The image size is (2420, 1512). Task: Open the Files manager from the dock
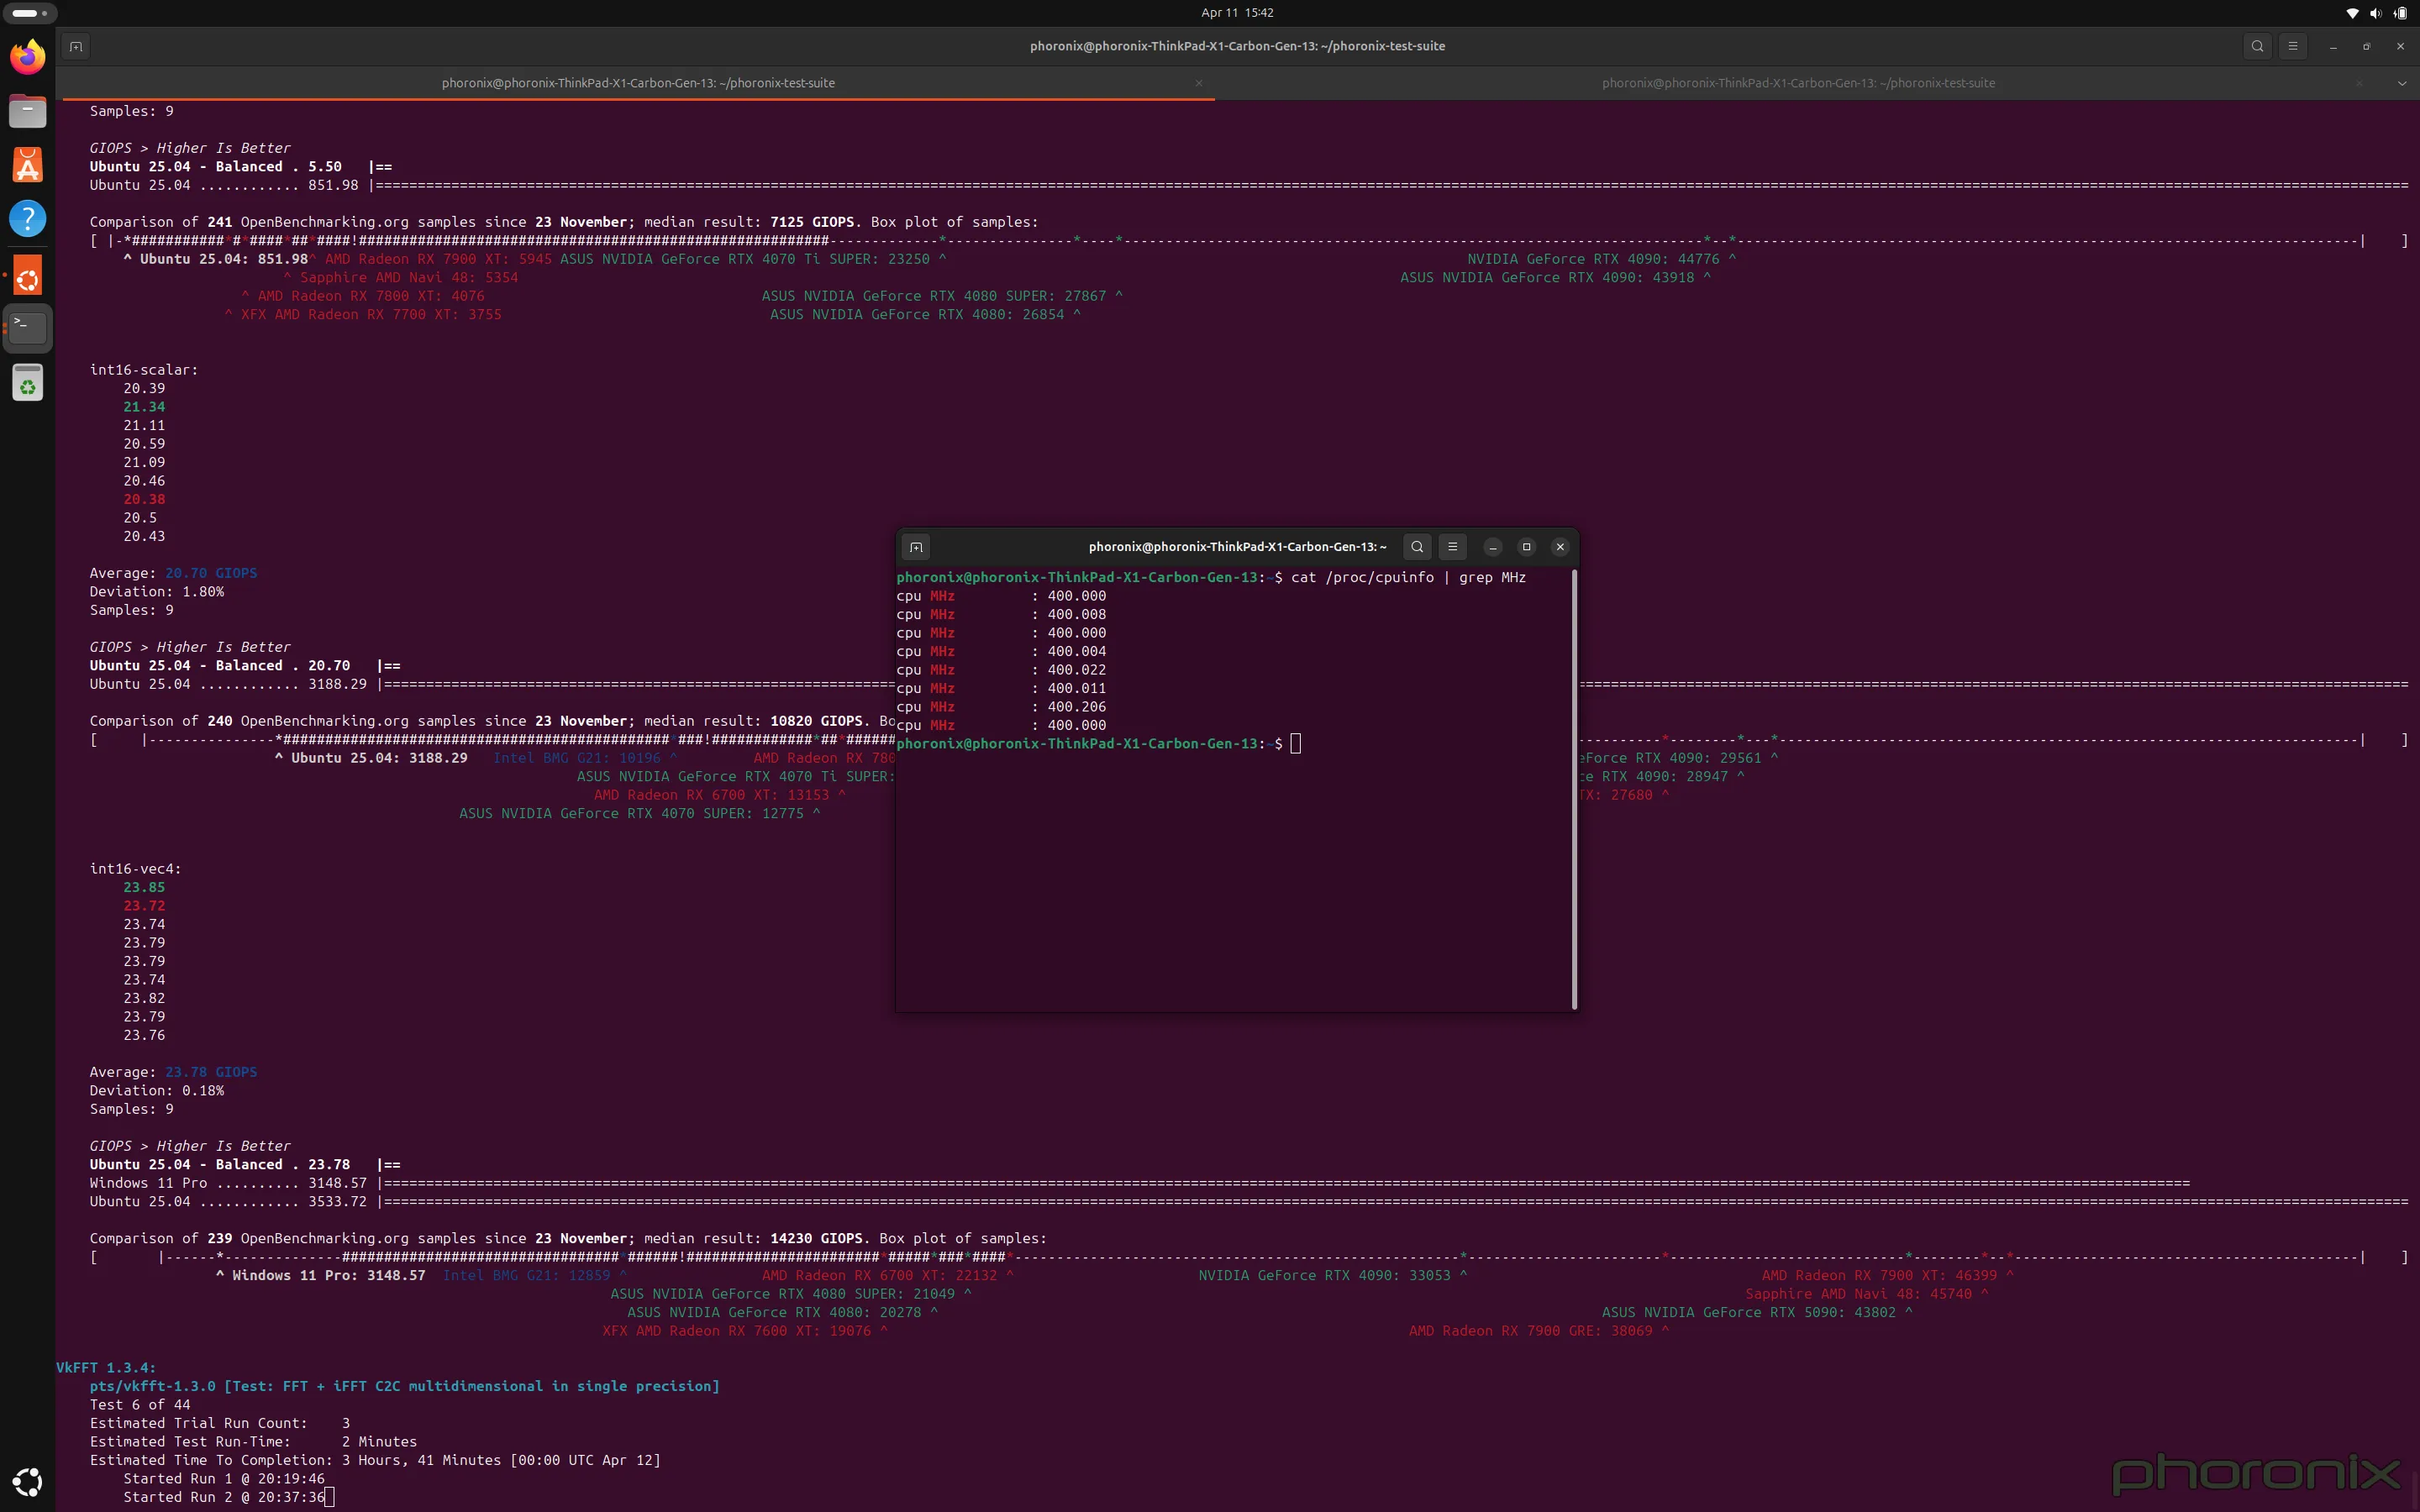27,112
